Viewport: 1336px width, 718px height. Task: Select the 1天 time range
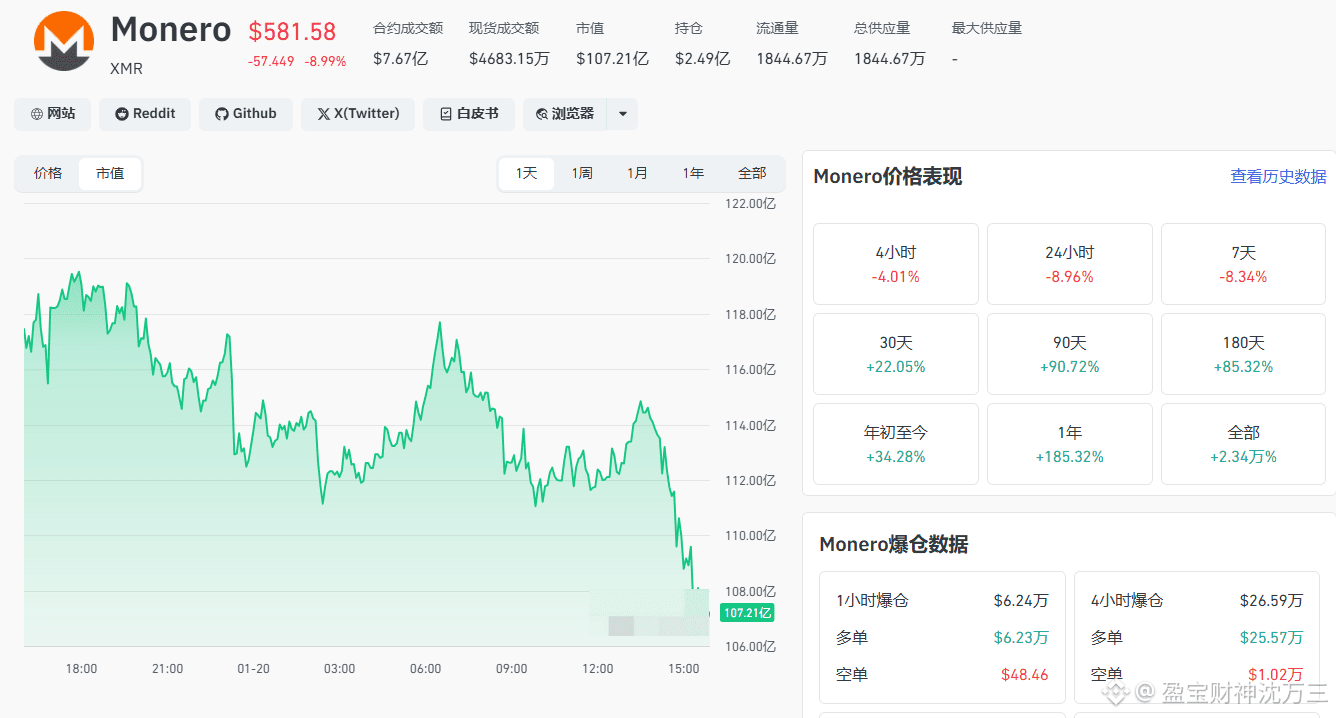[527, 173]
